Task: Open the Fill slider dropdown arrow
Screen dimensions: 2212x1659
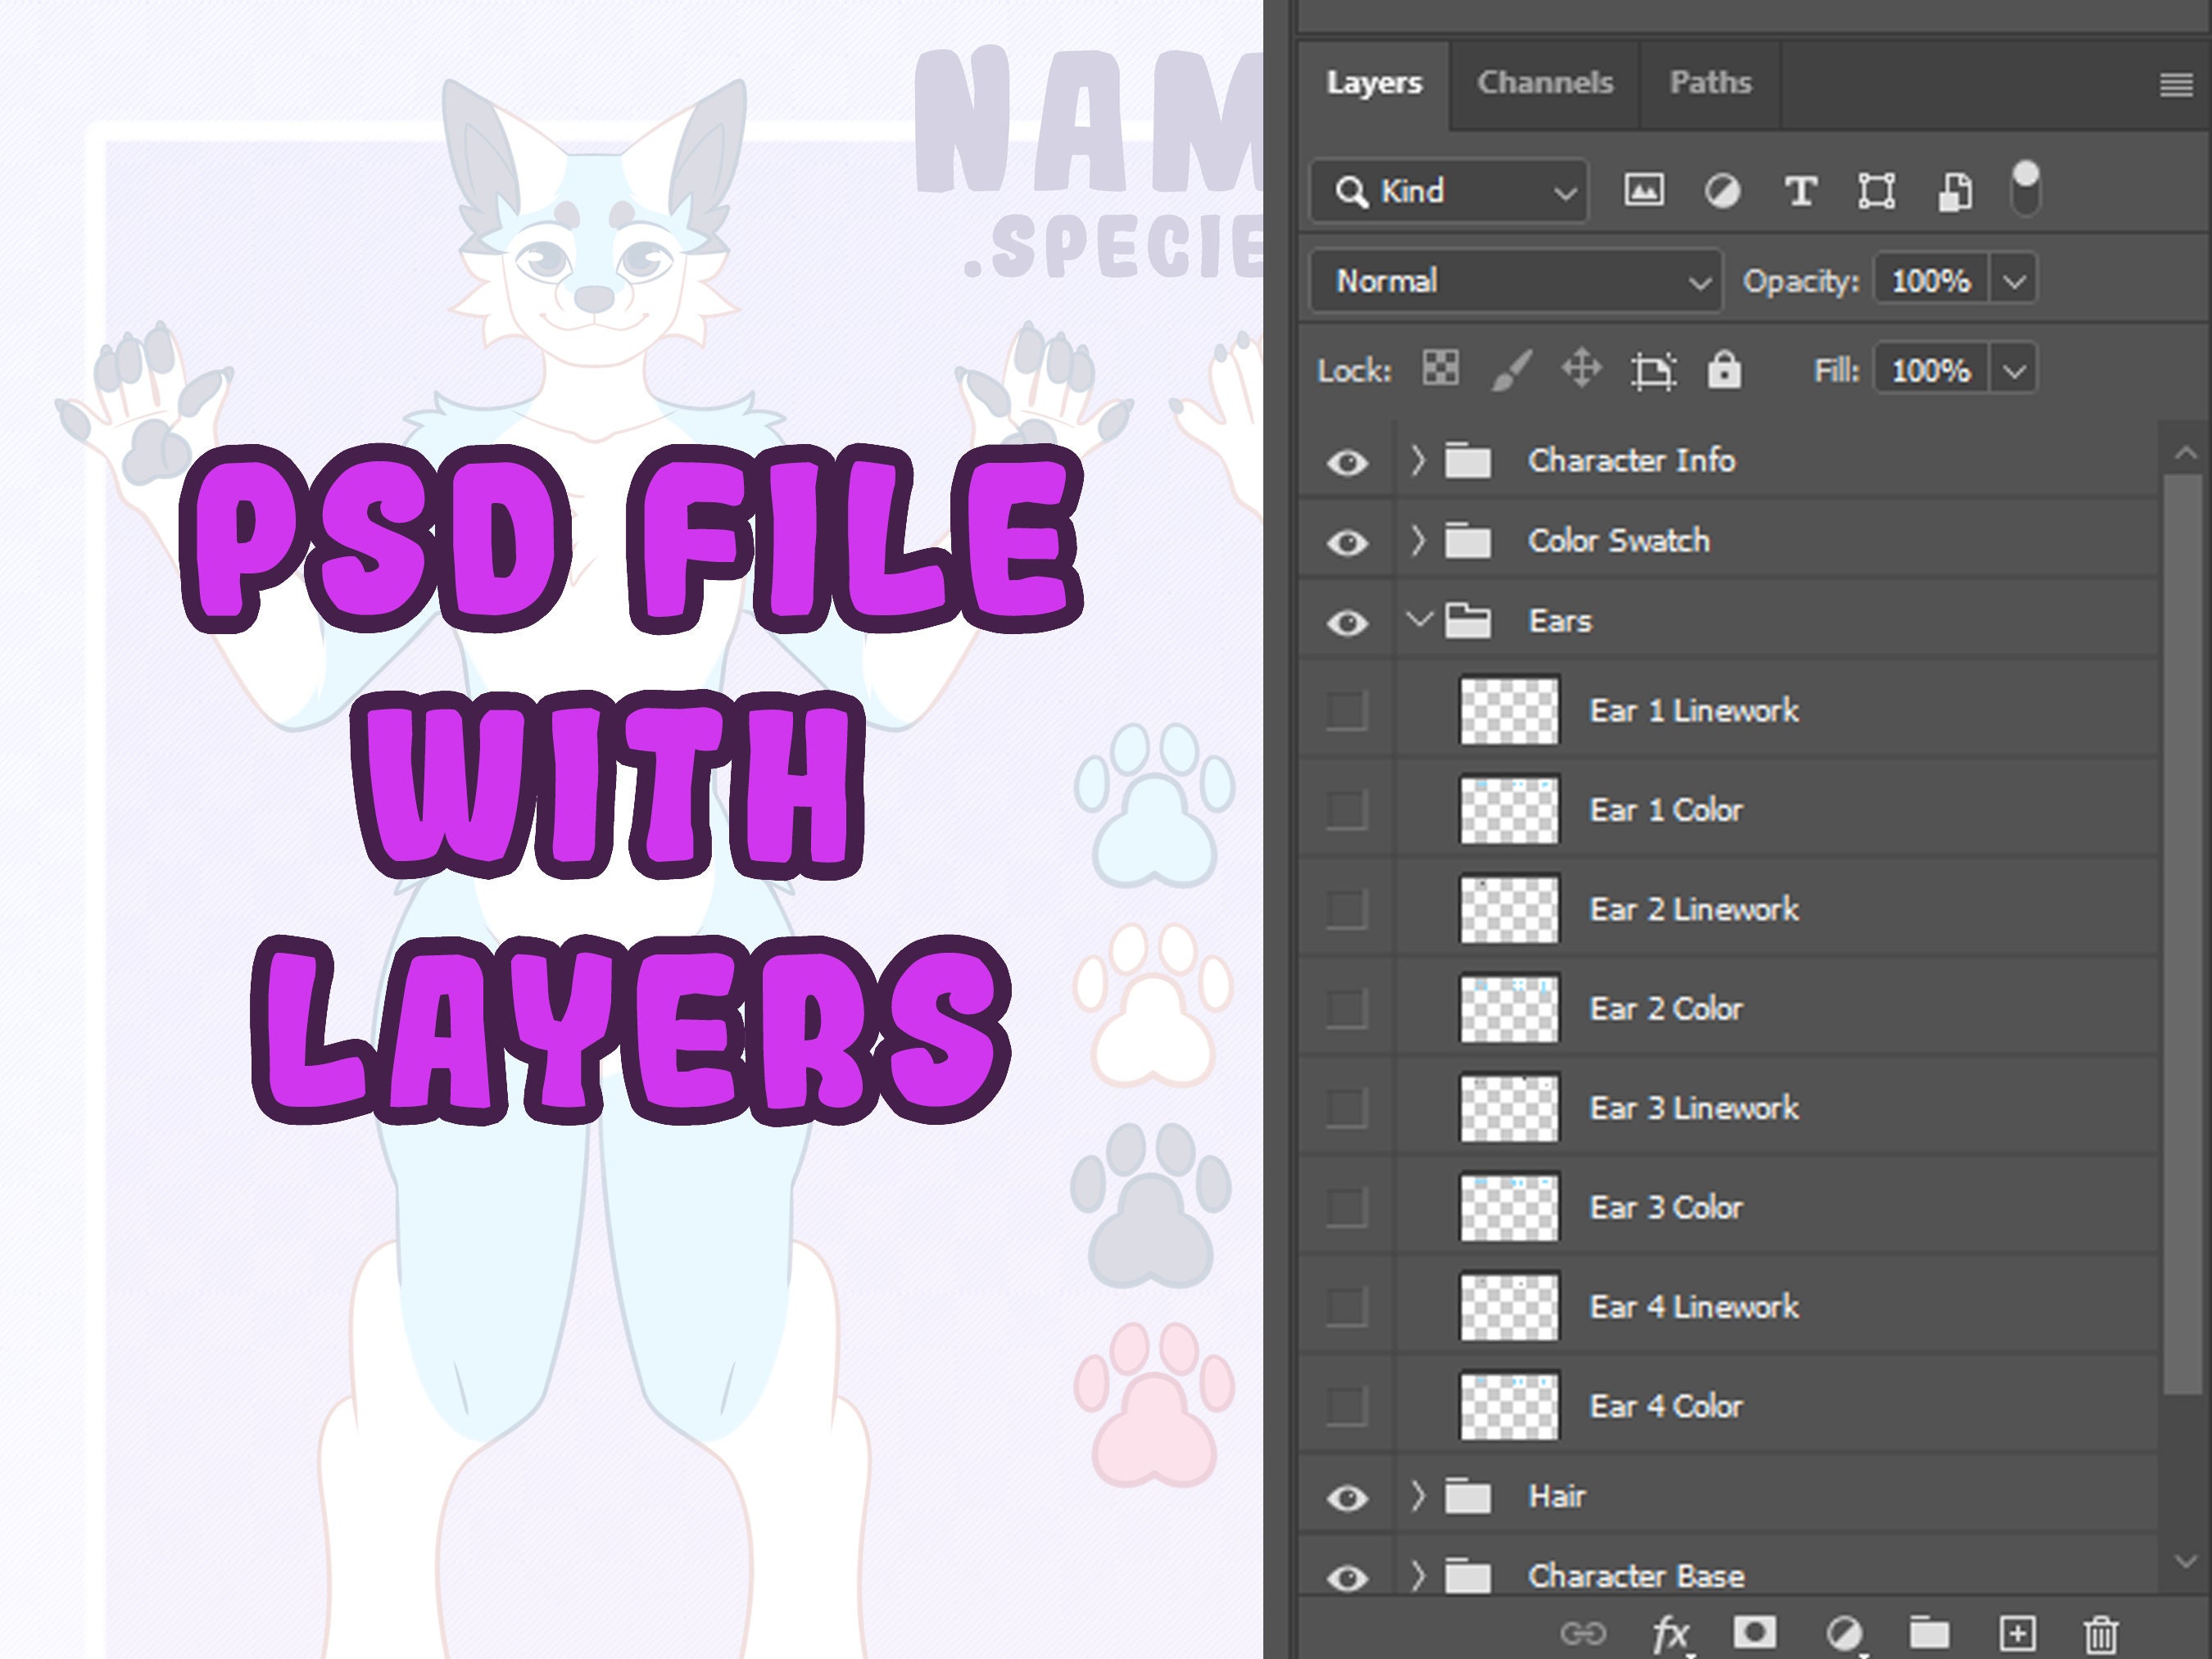Action: point(2014,371)
